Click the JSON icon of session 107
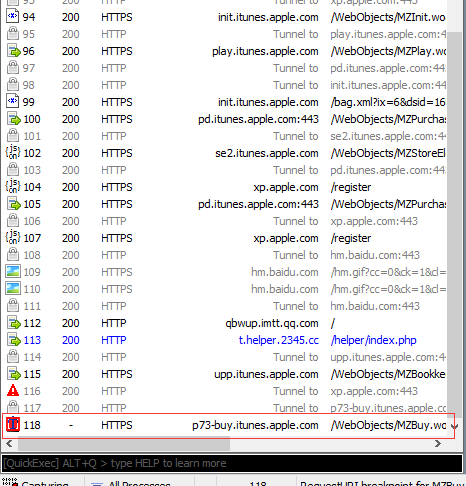 13,238
